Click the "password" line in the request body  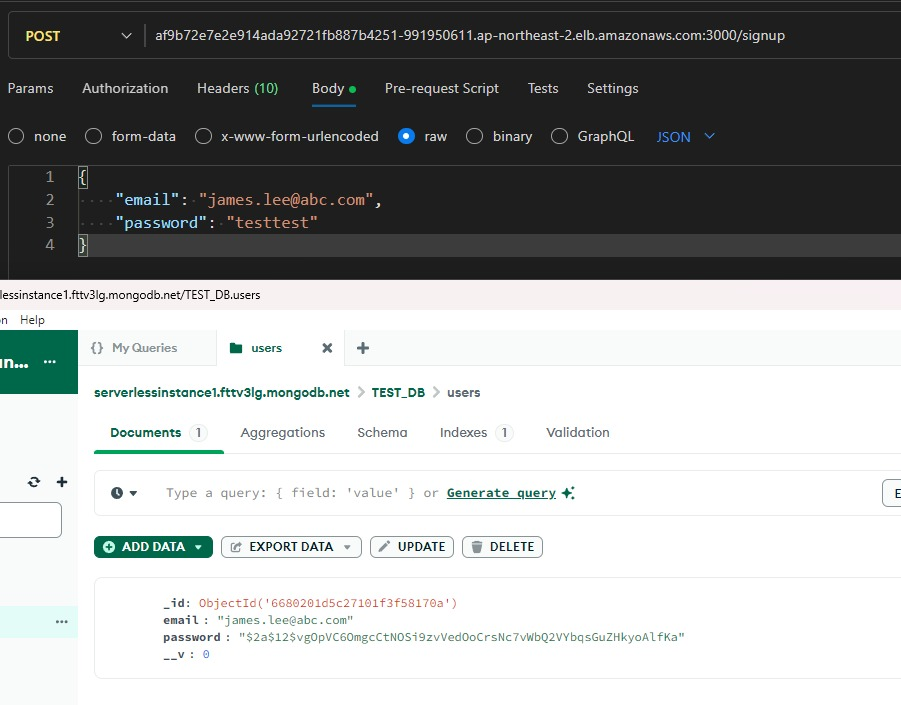216,223
